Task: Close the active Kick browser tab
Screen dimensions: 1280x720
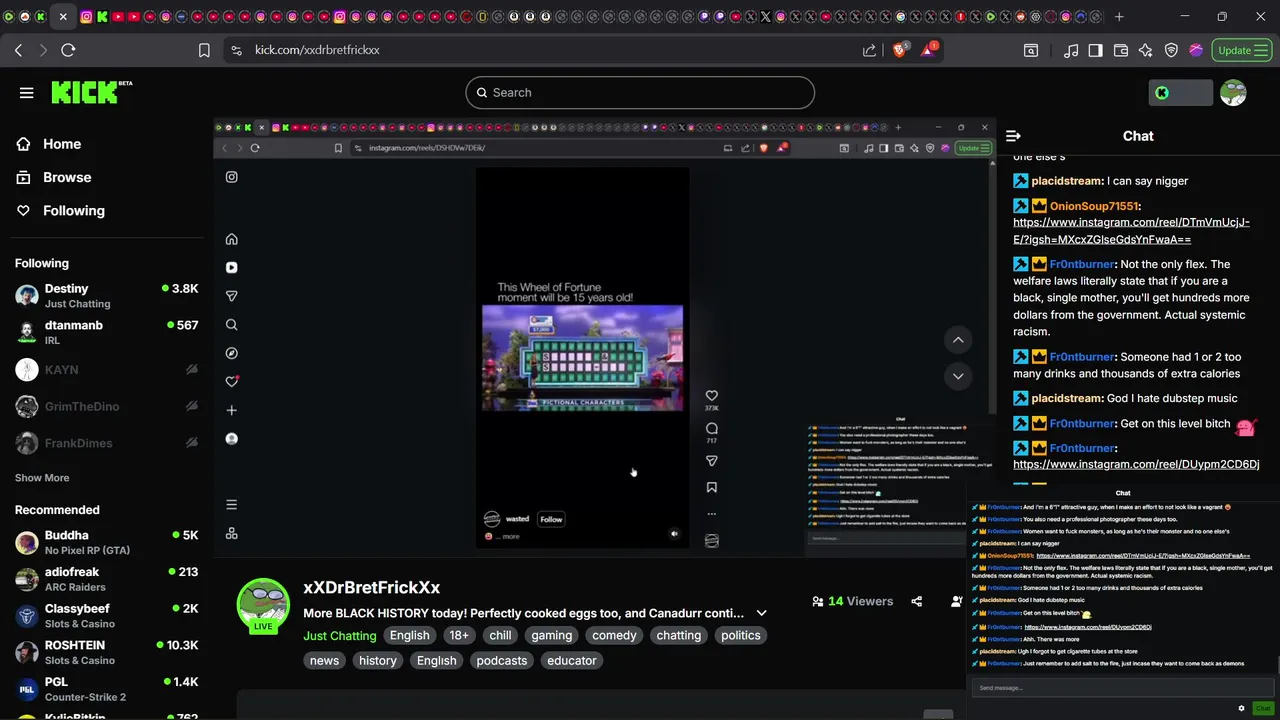Action: (x=63, y=17)
